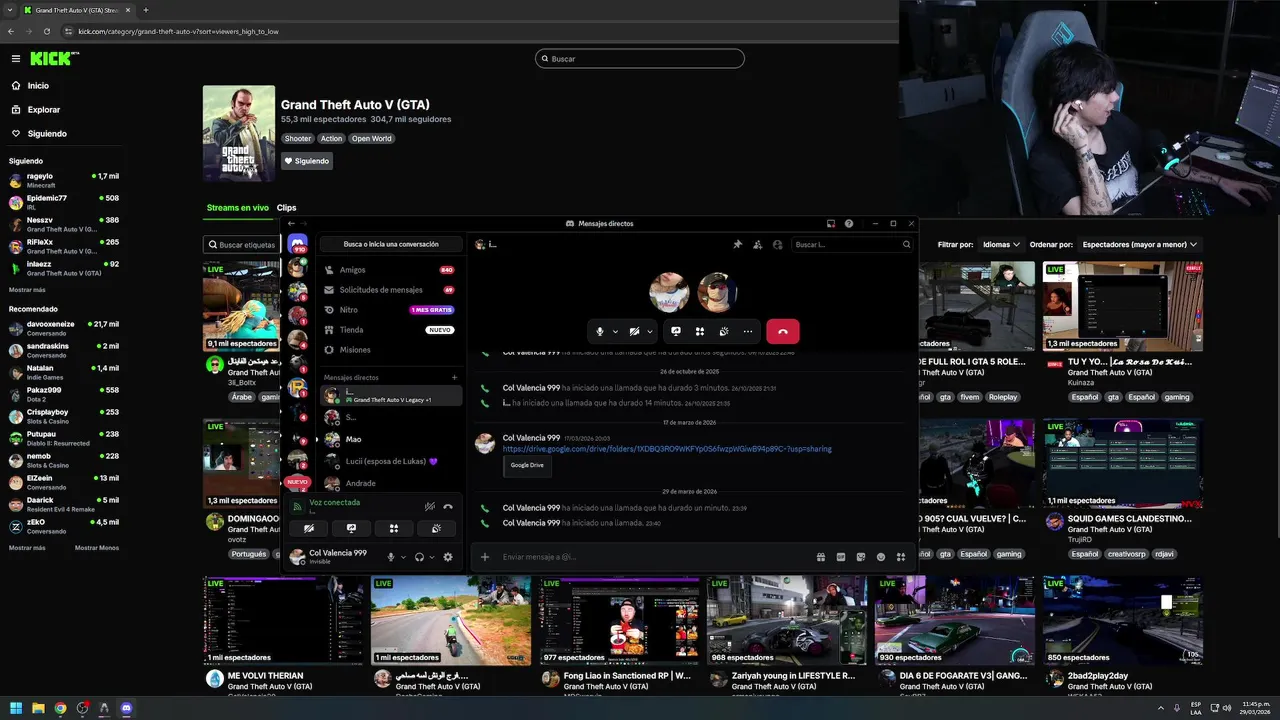Show user profile icon in chat header

coord(777,244)
